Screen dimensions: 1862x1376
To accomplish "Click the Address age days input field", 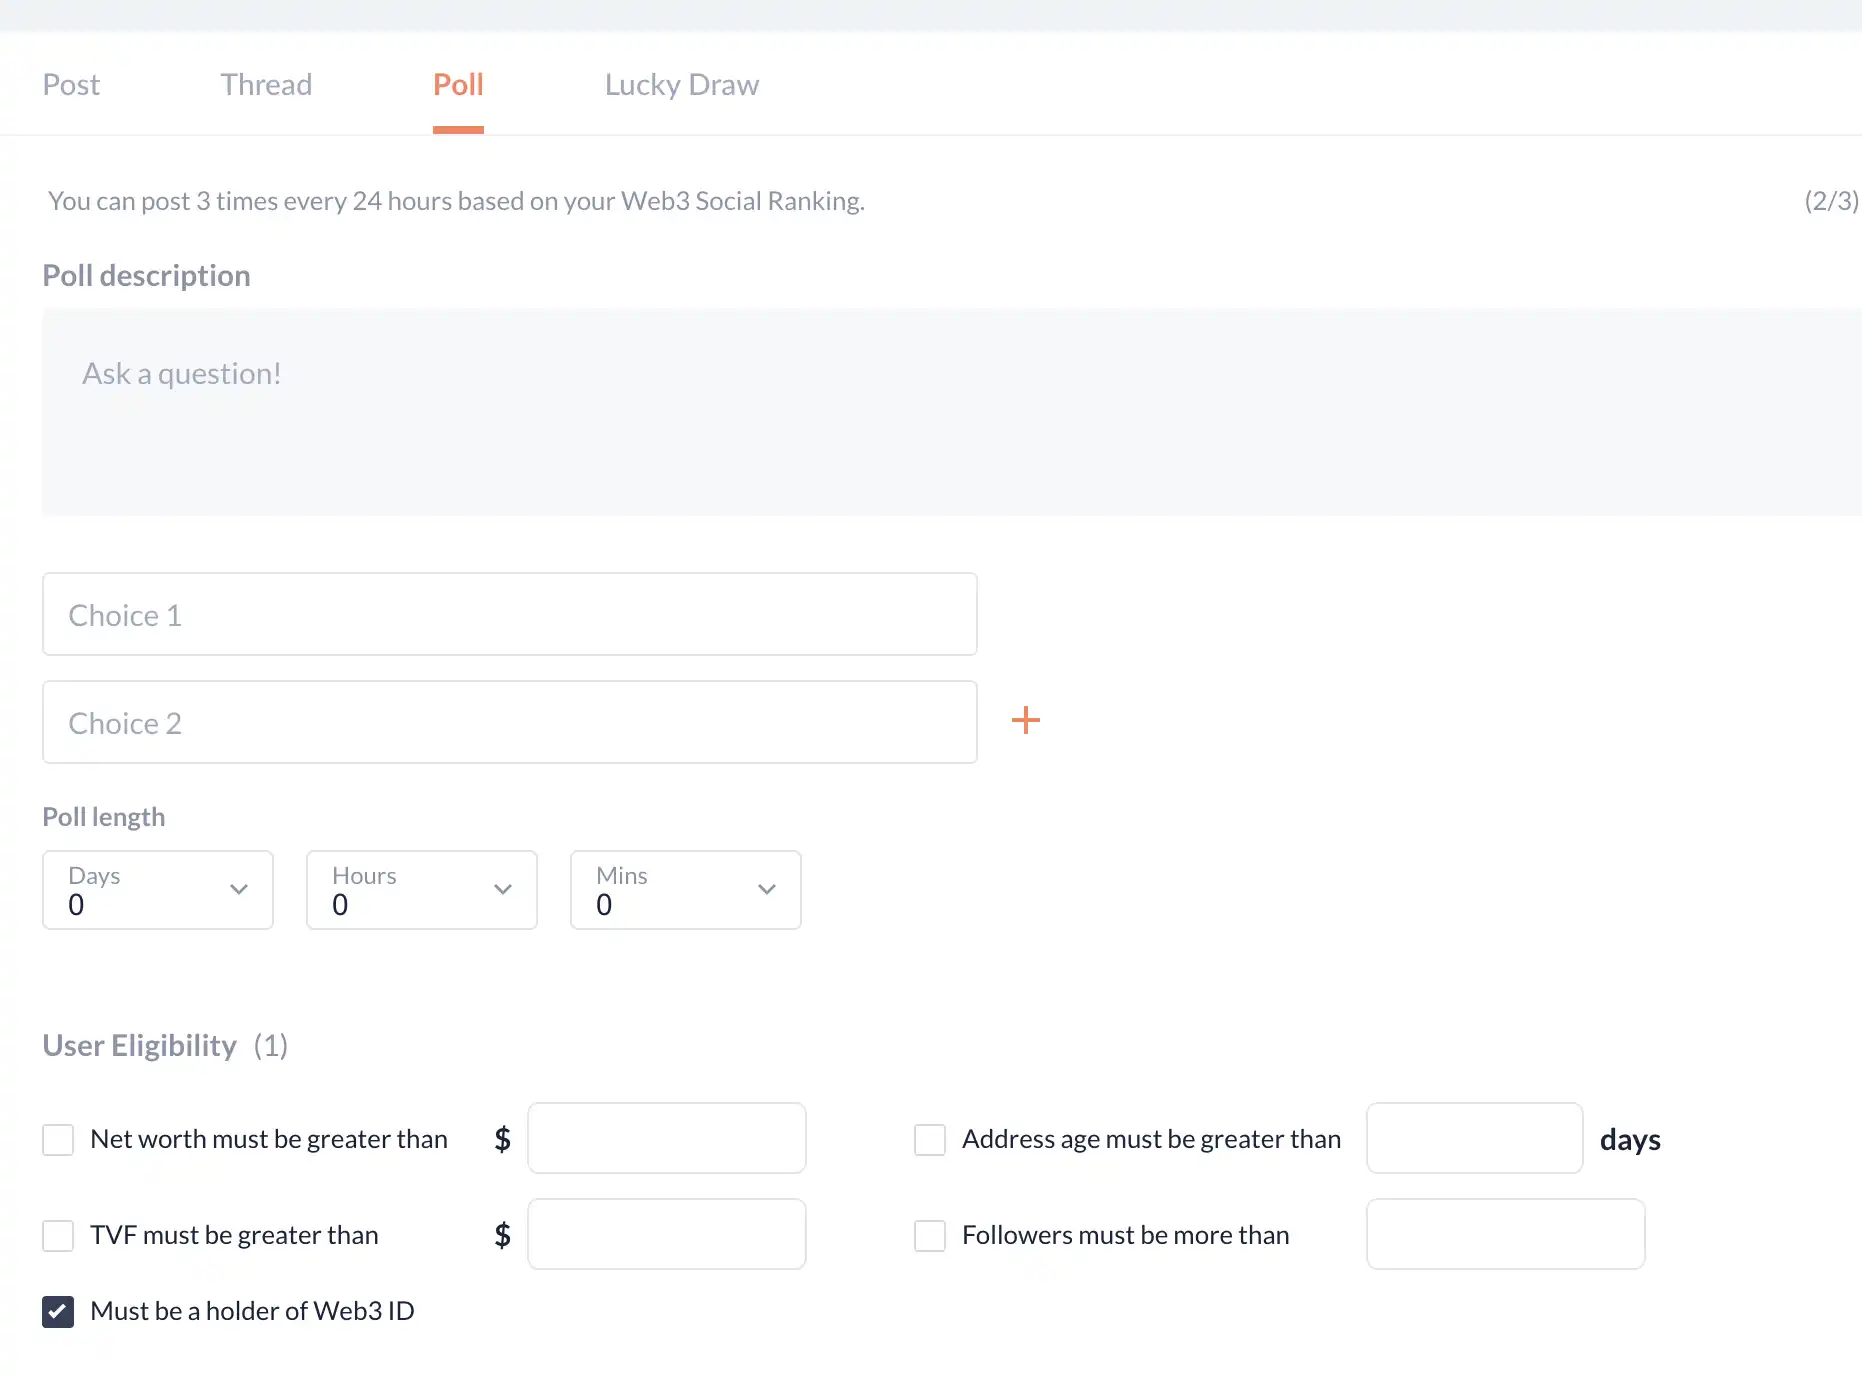I will (1474, 1139).
